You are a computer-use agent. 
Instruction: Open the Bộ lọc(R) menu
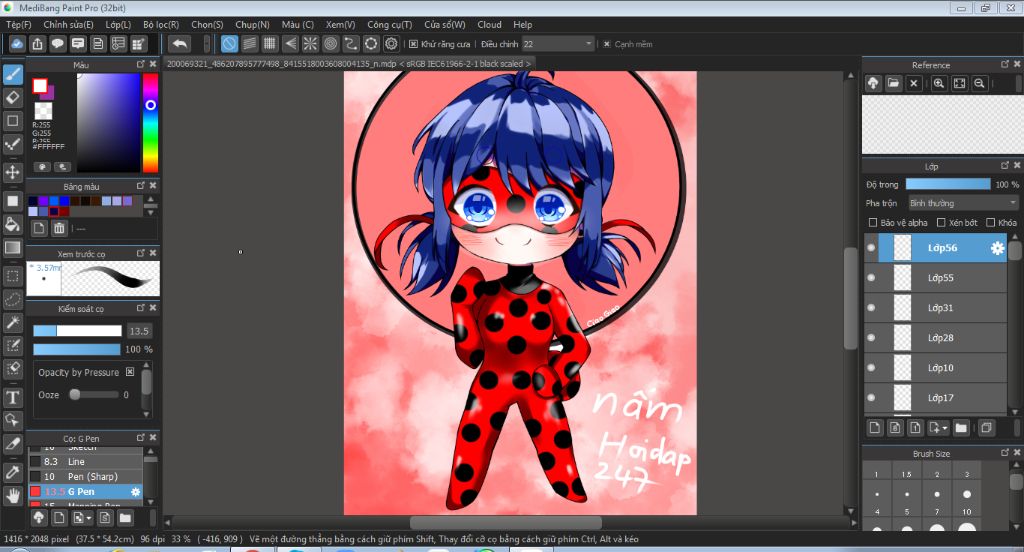[x=161, y=24]
